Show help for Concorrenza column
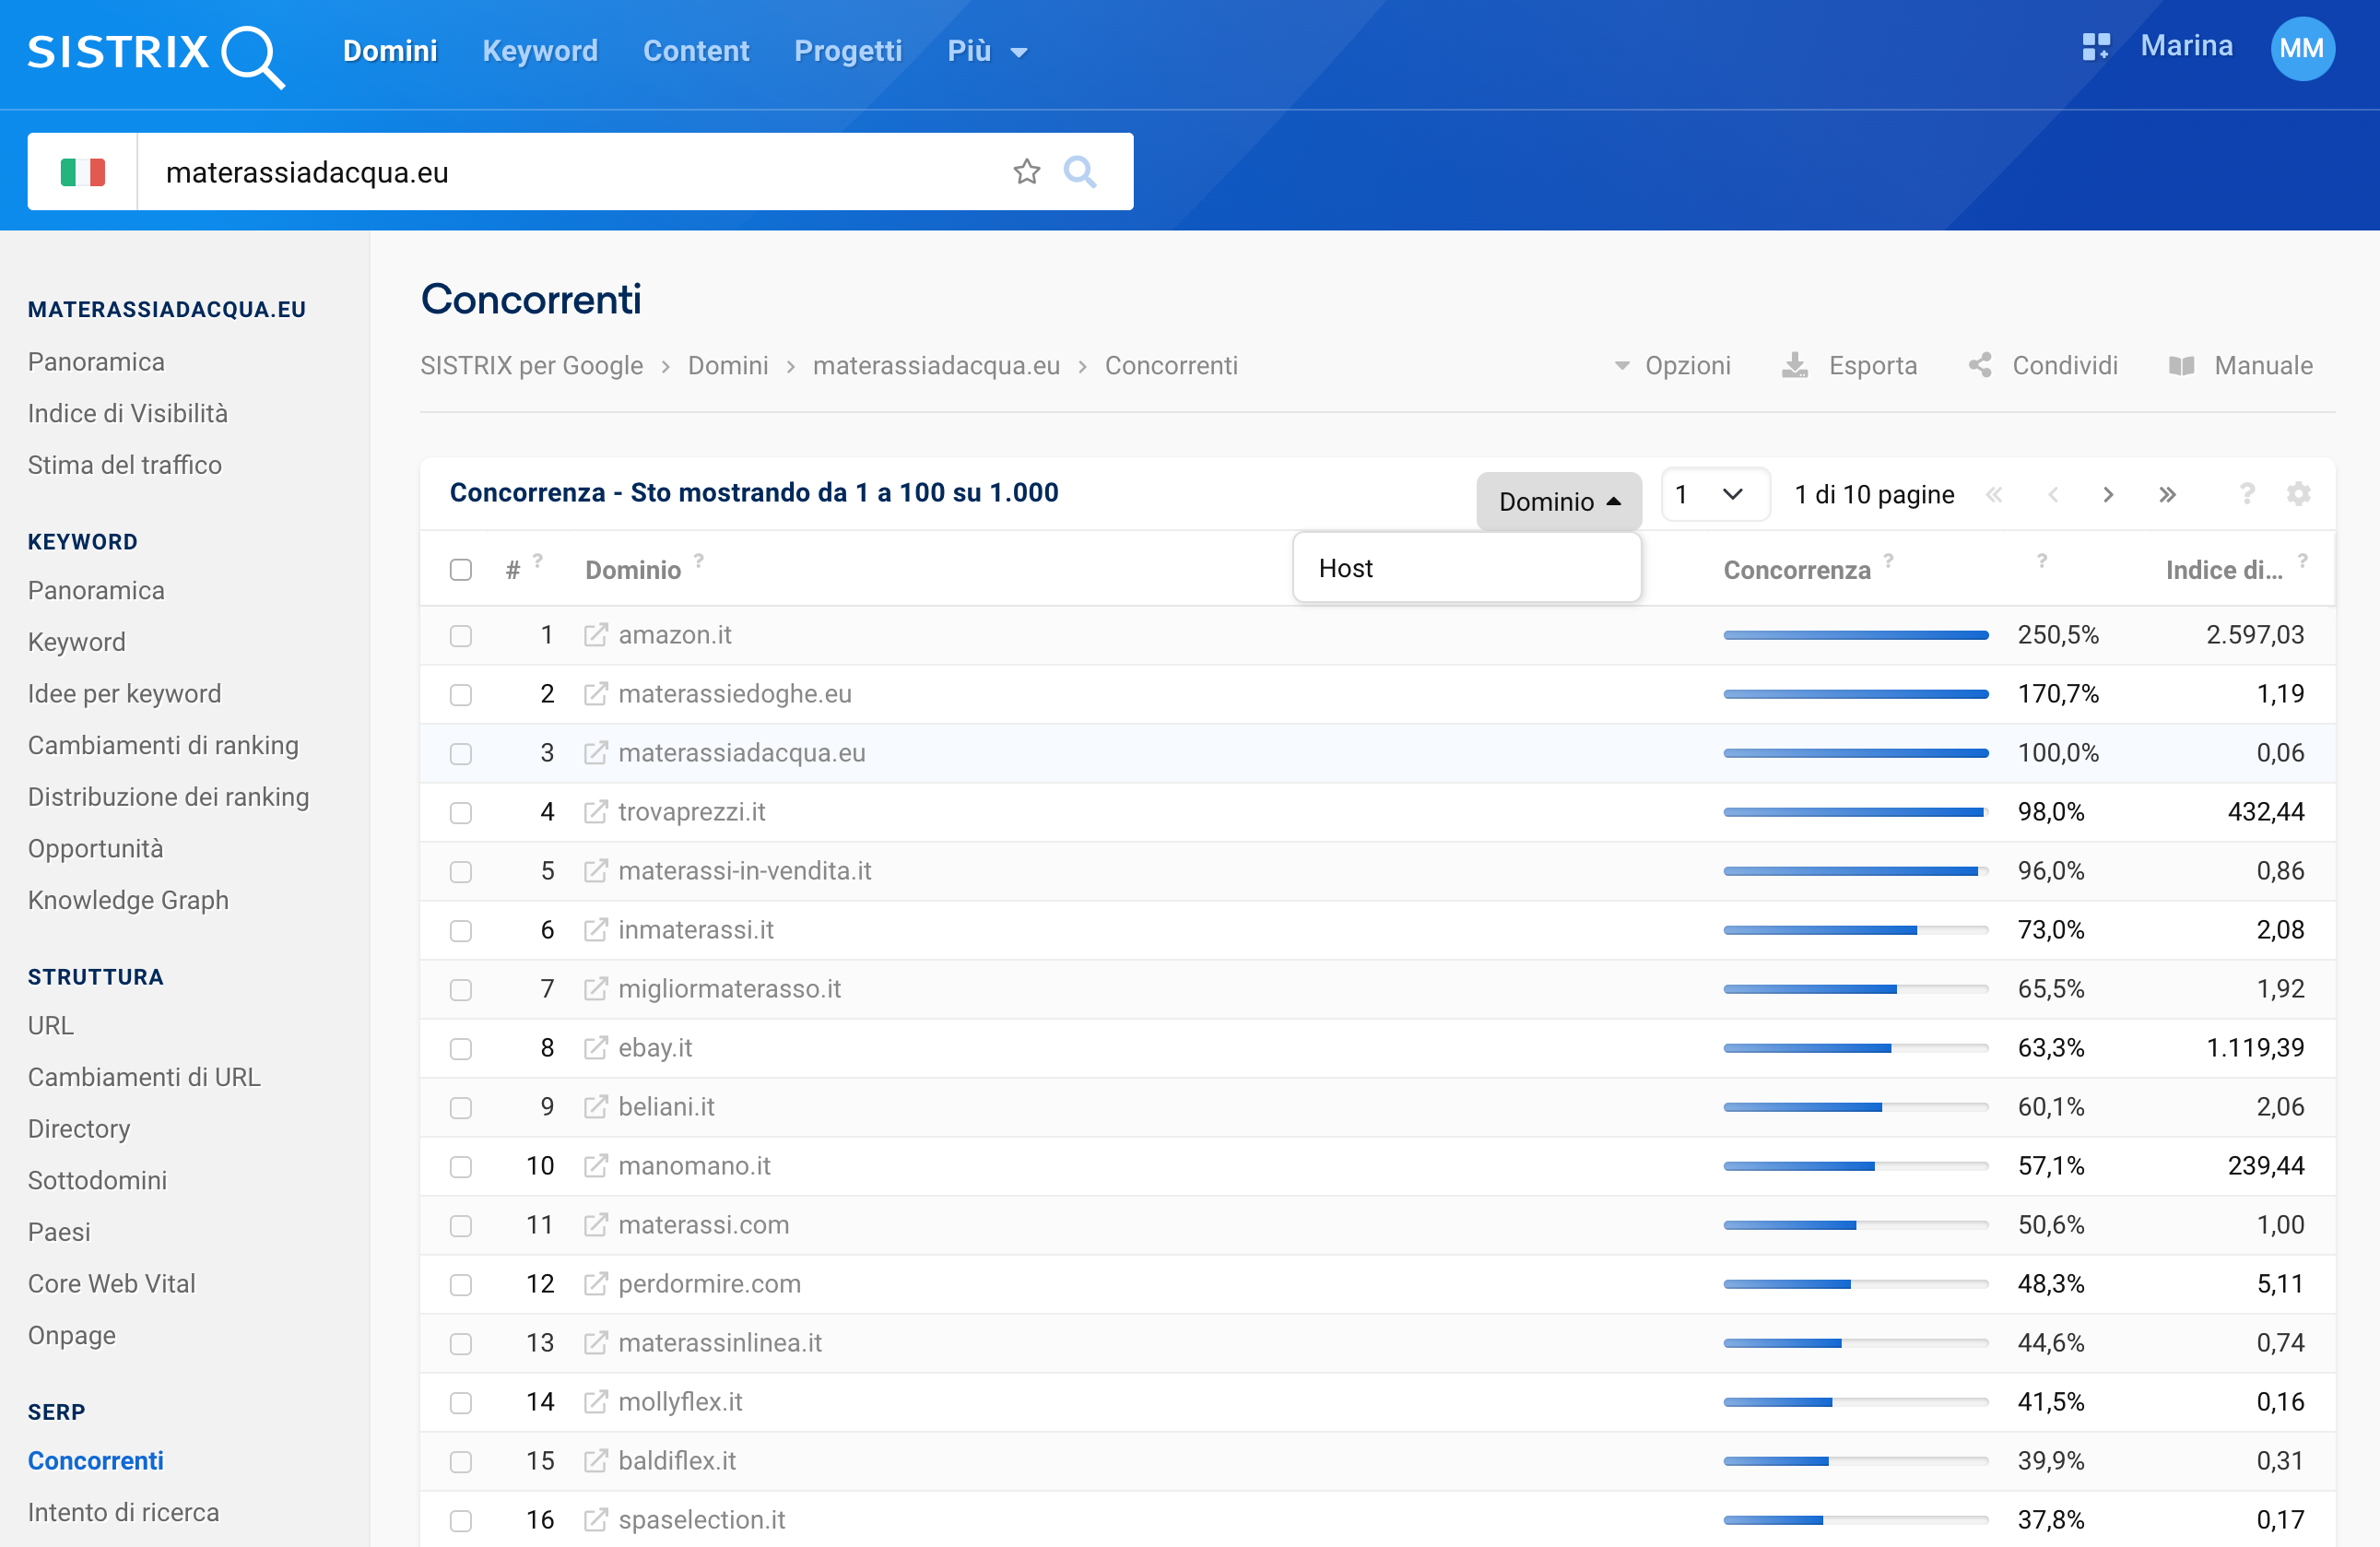Image resolution: width=2380 pixels, height=1547 pixels. click(1889, 560)
